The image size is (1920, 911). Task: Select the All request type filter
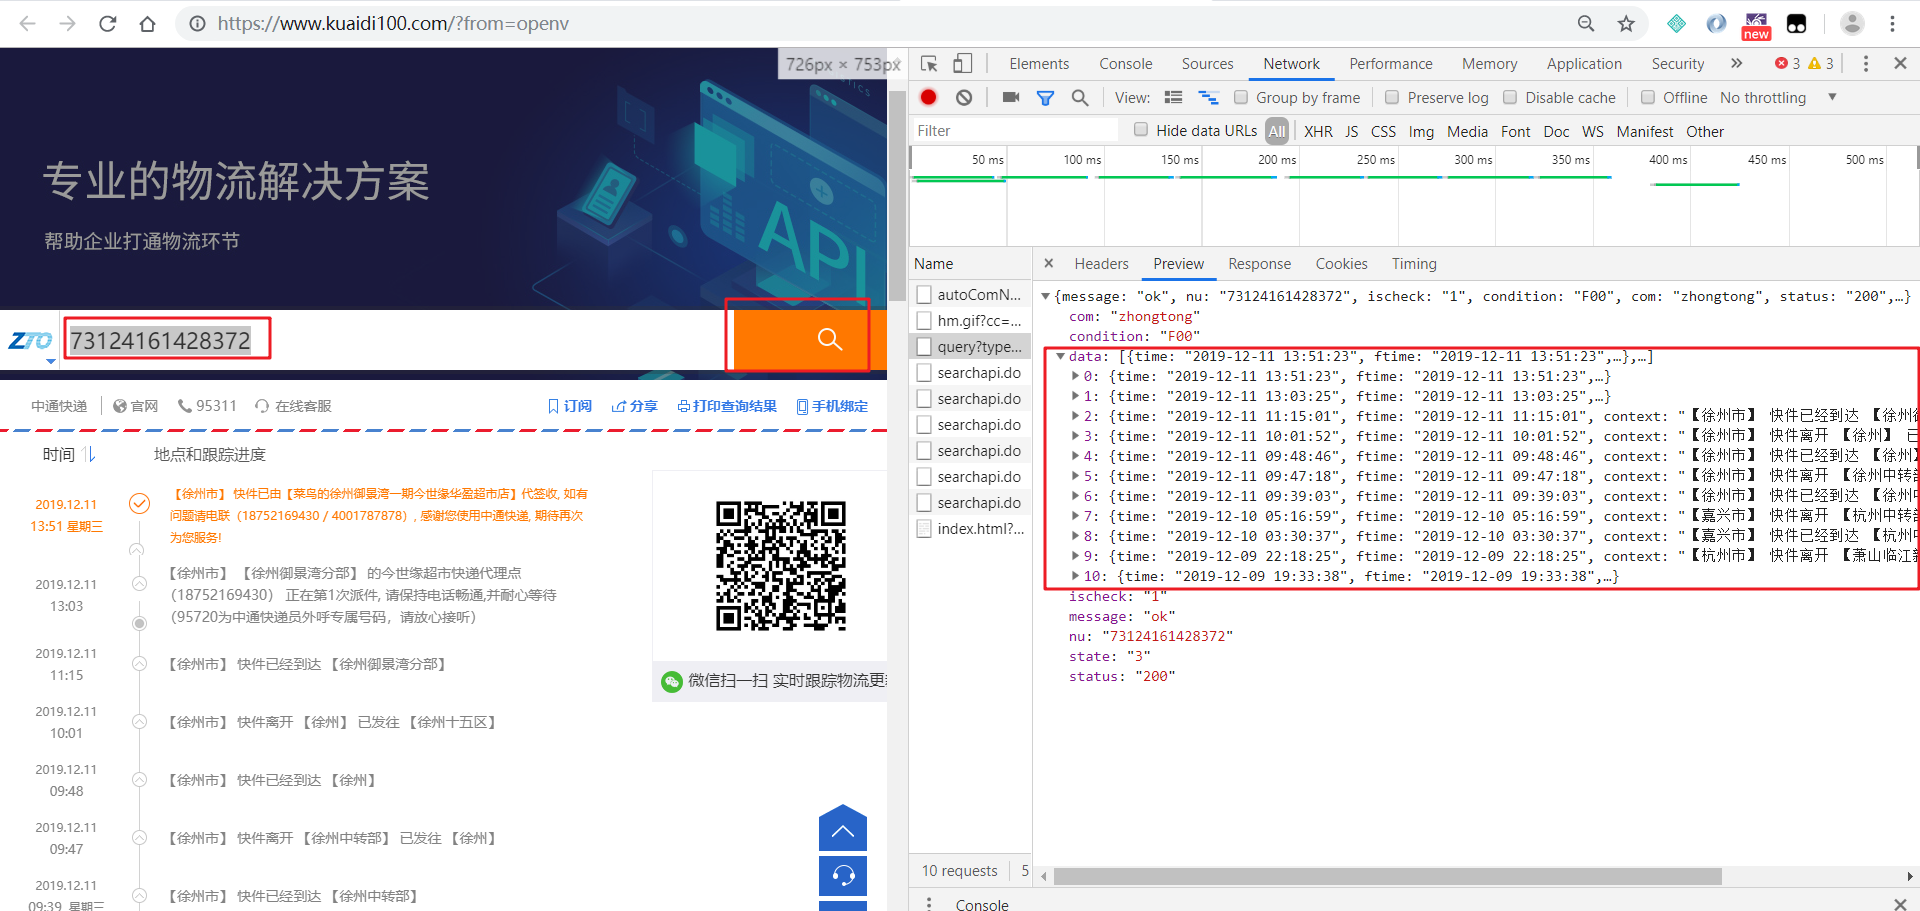pyautogui.click(x=1276, y=131)
